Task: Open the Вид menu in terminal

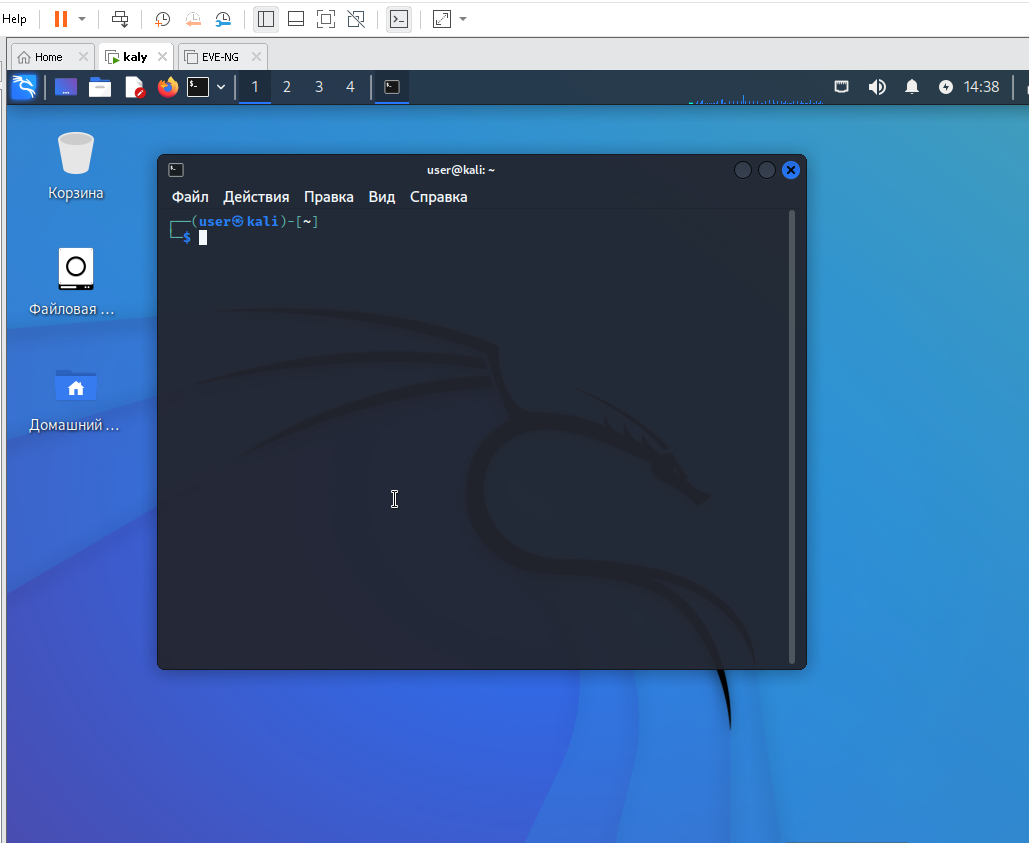Action: click(382, 197)
